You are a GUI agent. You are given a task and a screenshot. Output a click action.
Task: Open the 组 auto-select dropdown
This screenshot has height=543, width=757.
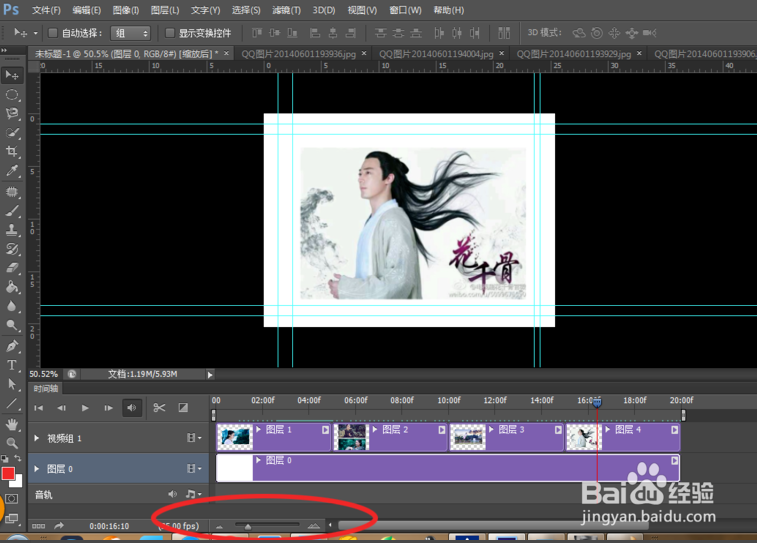pyautogui.click(x=130, y=33)
